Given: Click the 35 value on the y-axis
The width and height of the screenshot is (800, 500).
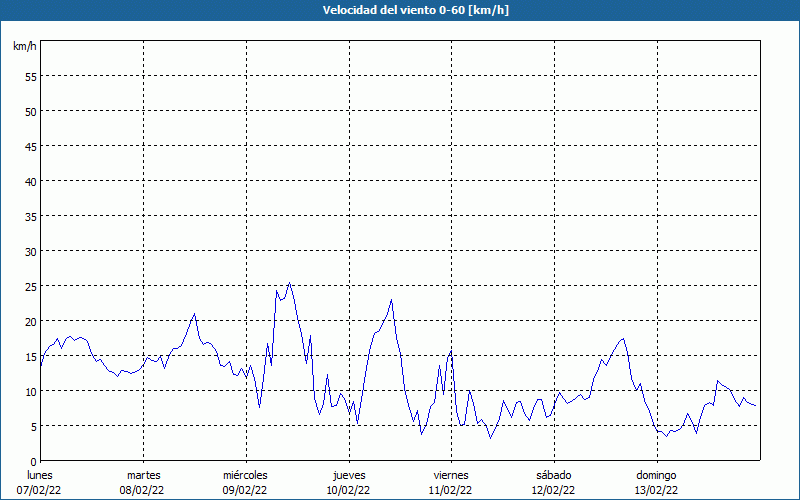Looking at the screenshot, I should 31,216.
